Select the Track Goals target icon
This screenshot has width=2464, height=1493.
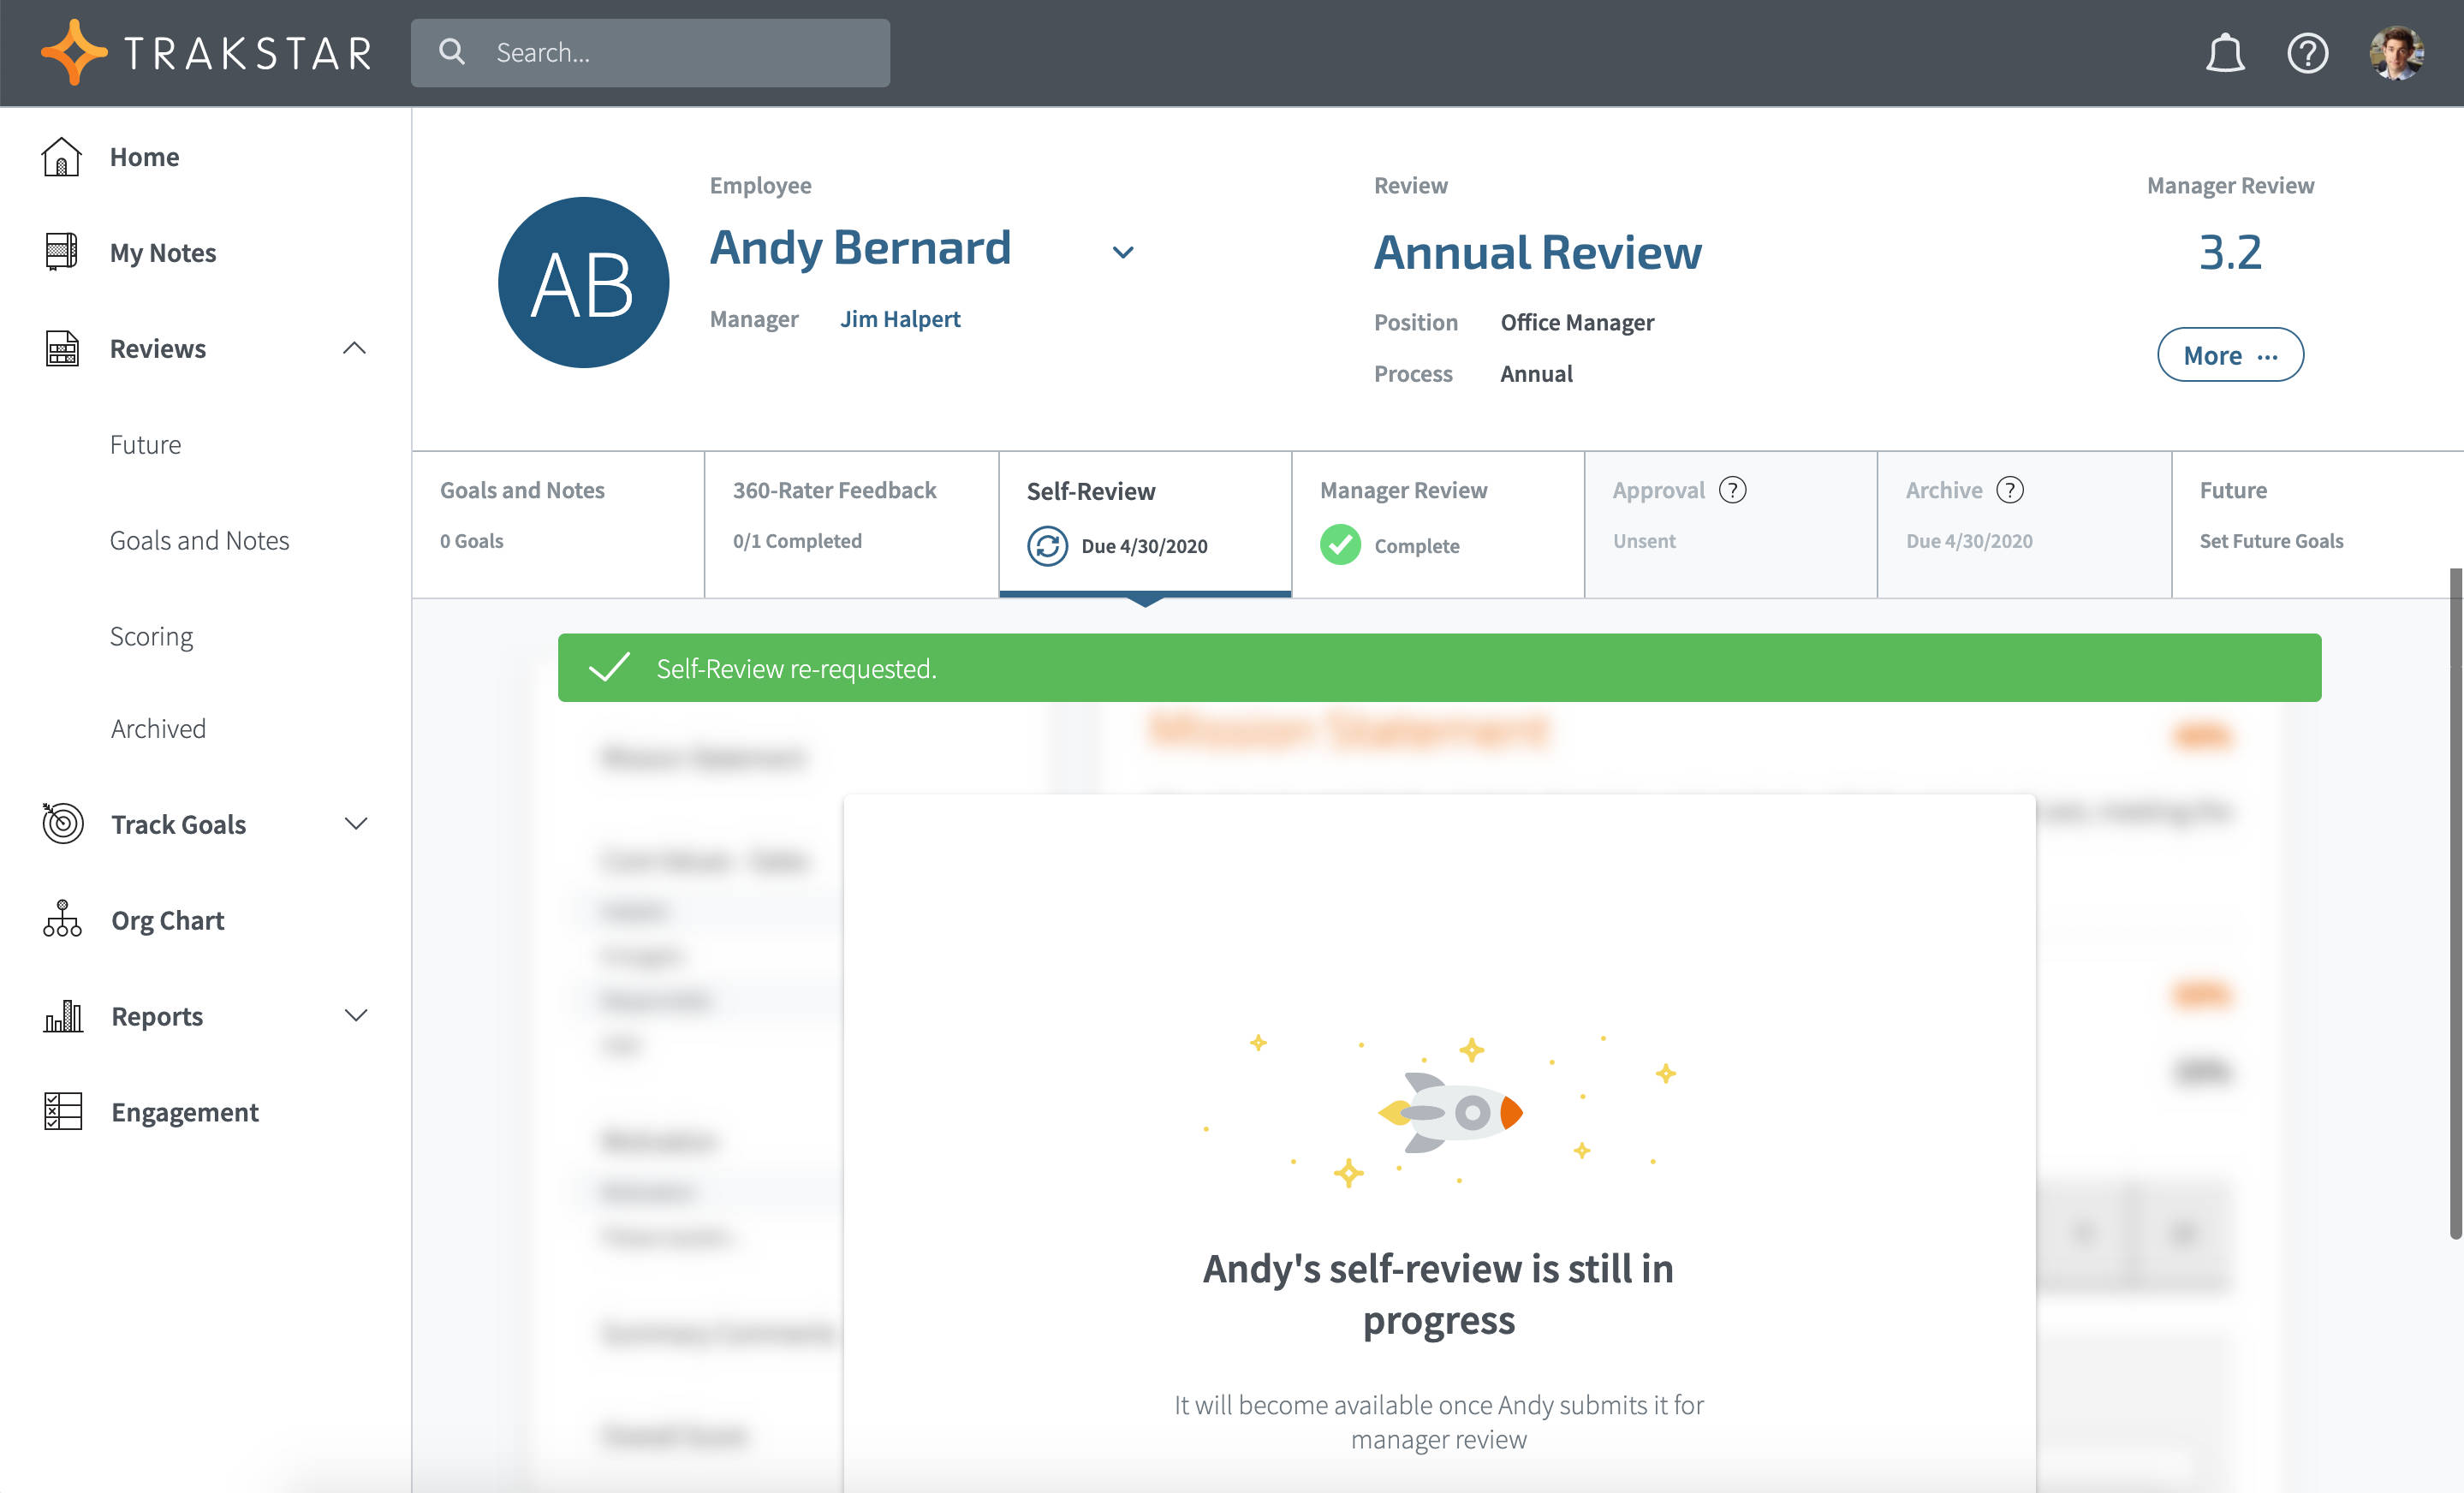pos(61,823)
